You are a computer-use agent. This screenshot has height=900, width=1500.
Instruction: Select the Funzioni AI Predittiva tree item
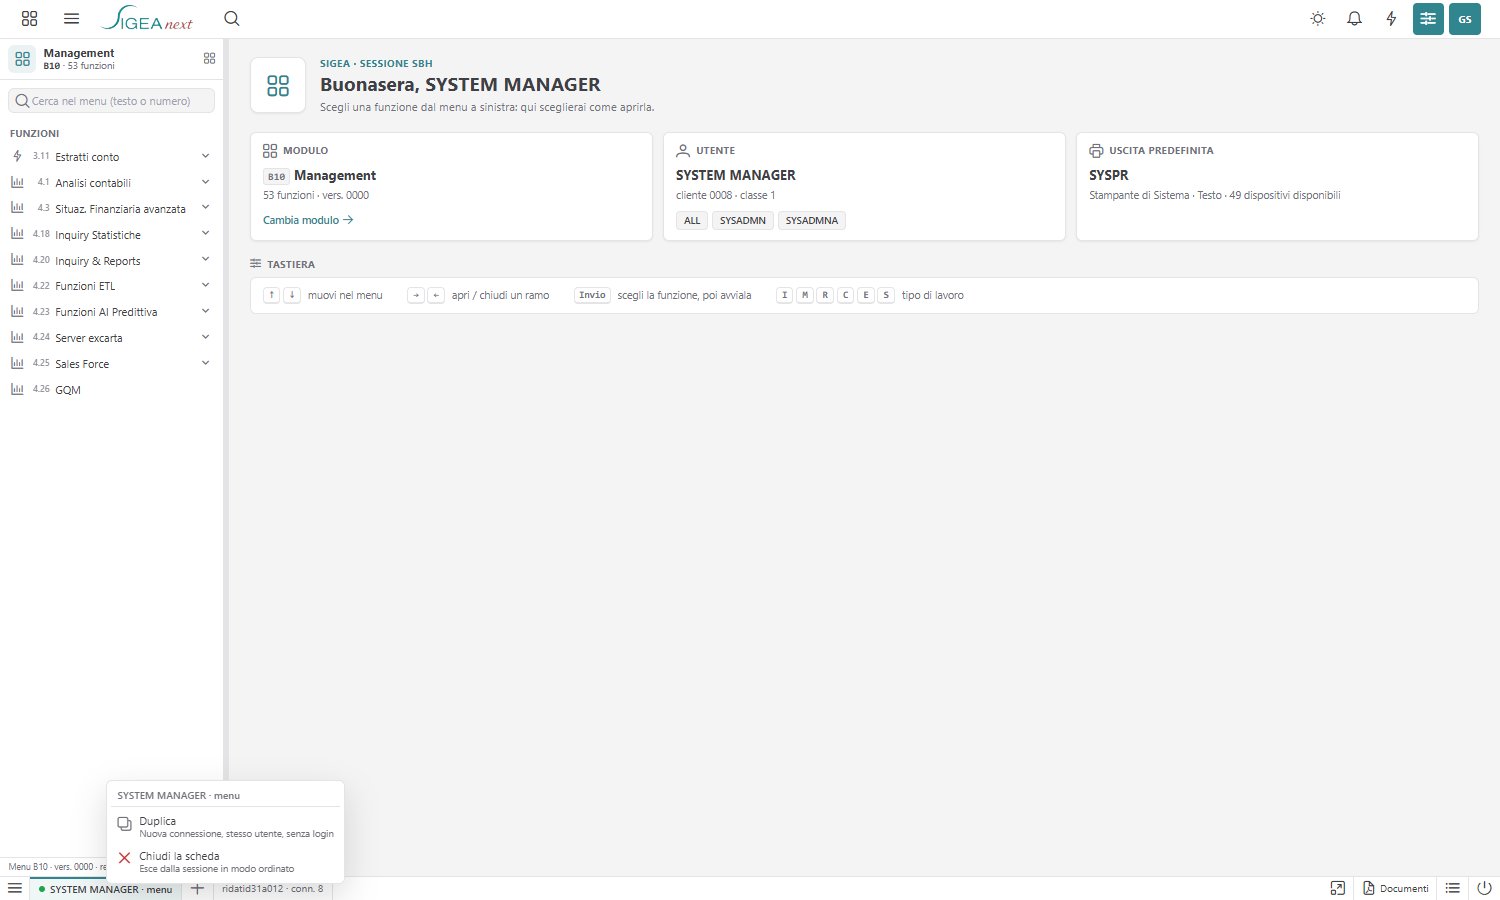[x=111, y=312]
